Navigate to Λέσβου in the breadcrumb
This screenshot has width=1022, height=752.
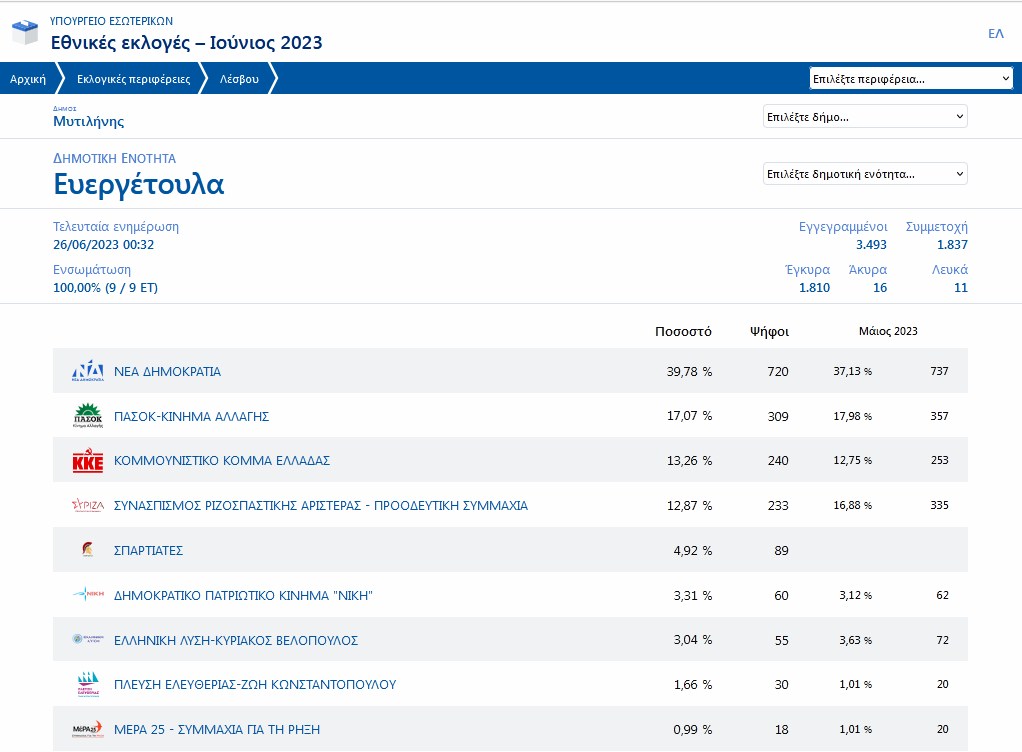coord(239,79)
